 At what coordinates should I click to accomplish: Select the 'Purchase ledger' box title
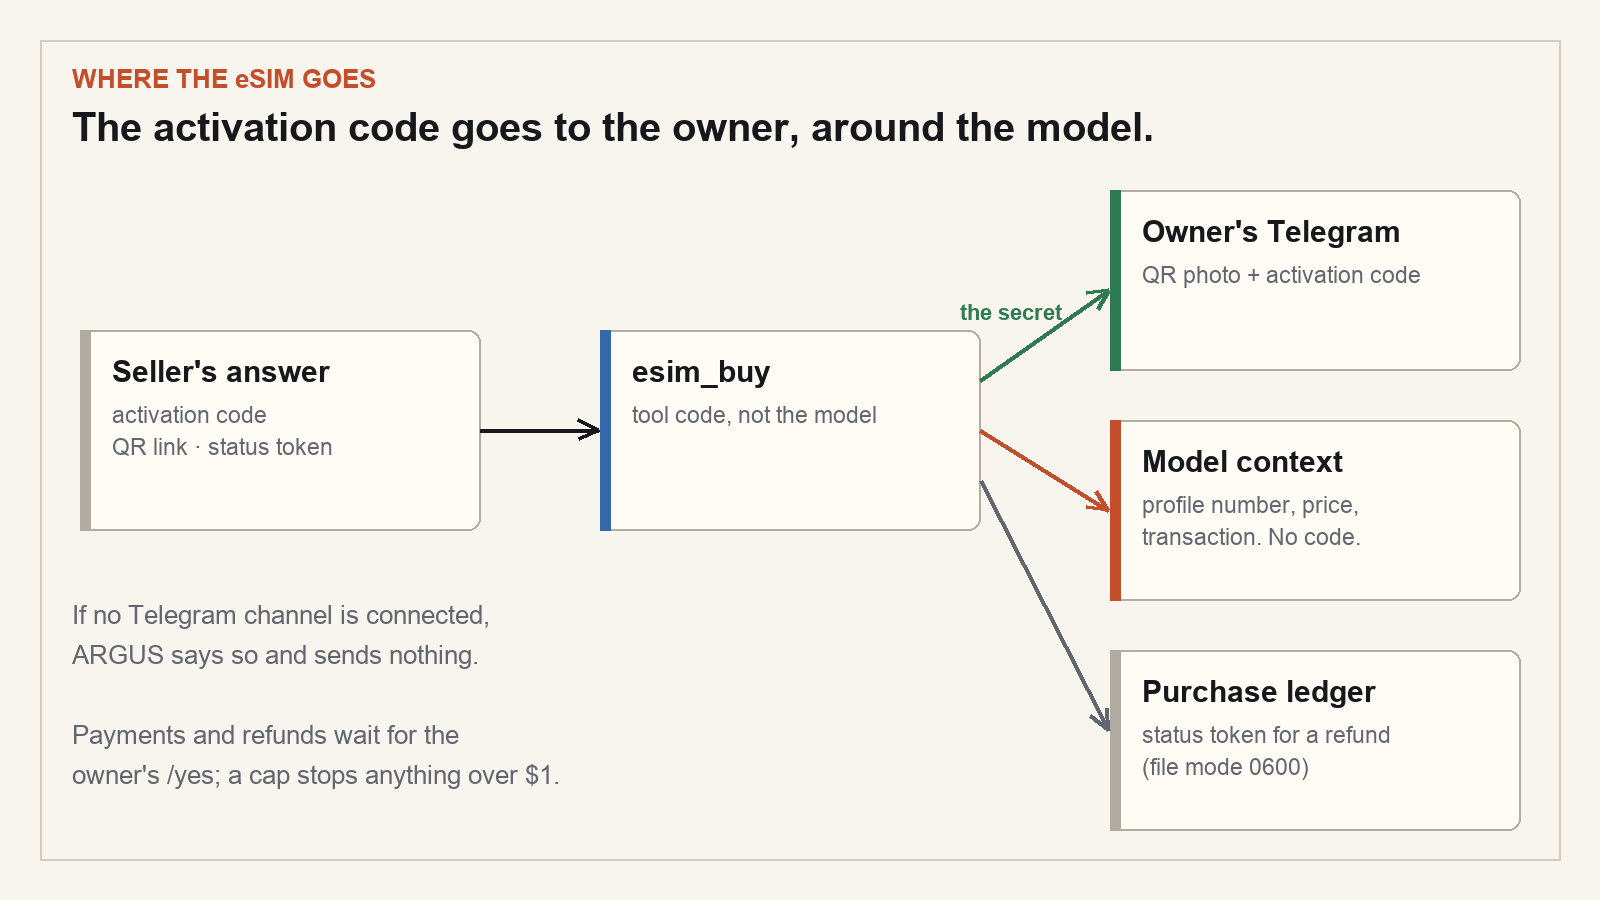point(1259,692)
